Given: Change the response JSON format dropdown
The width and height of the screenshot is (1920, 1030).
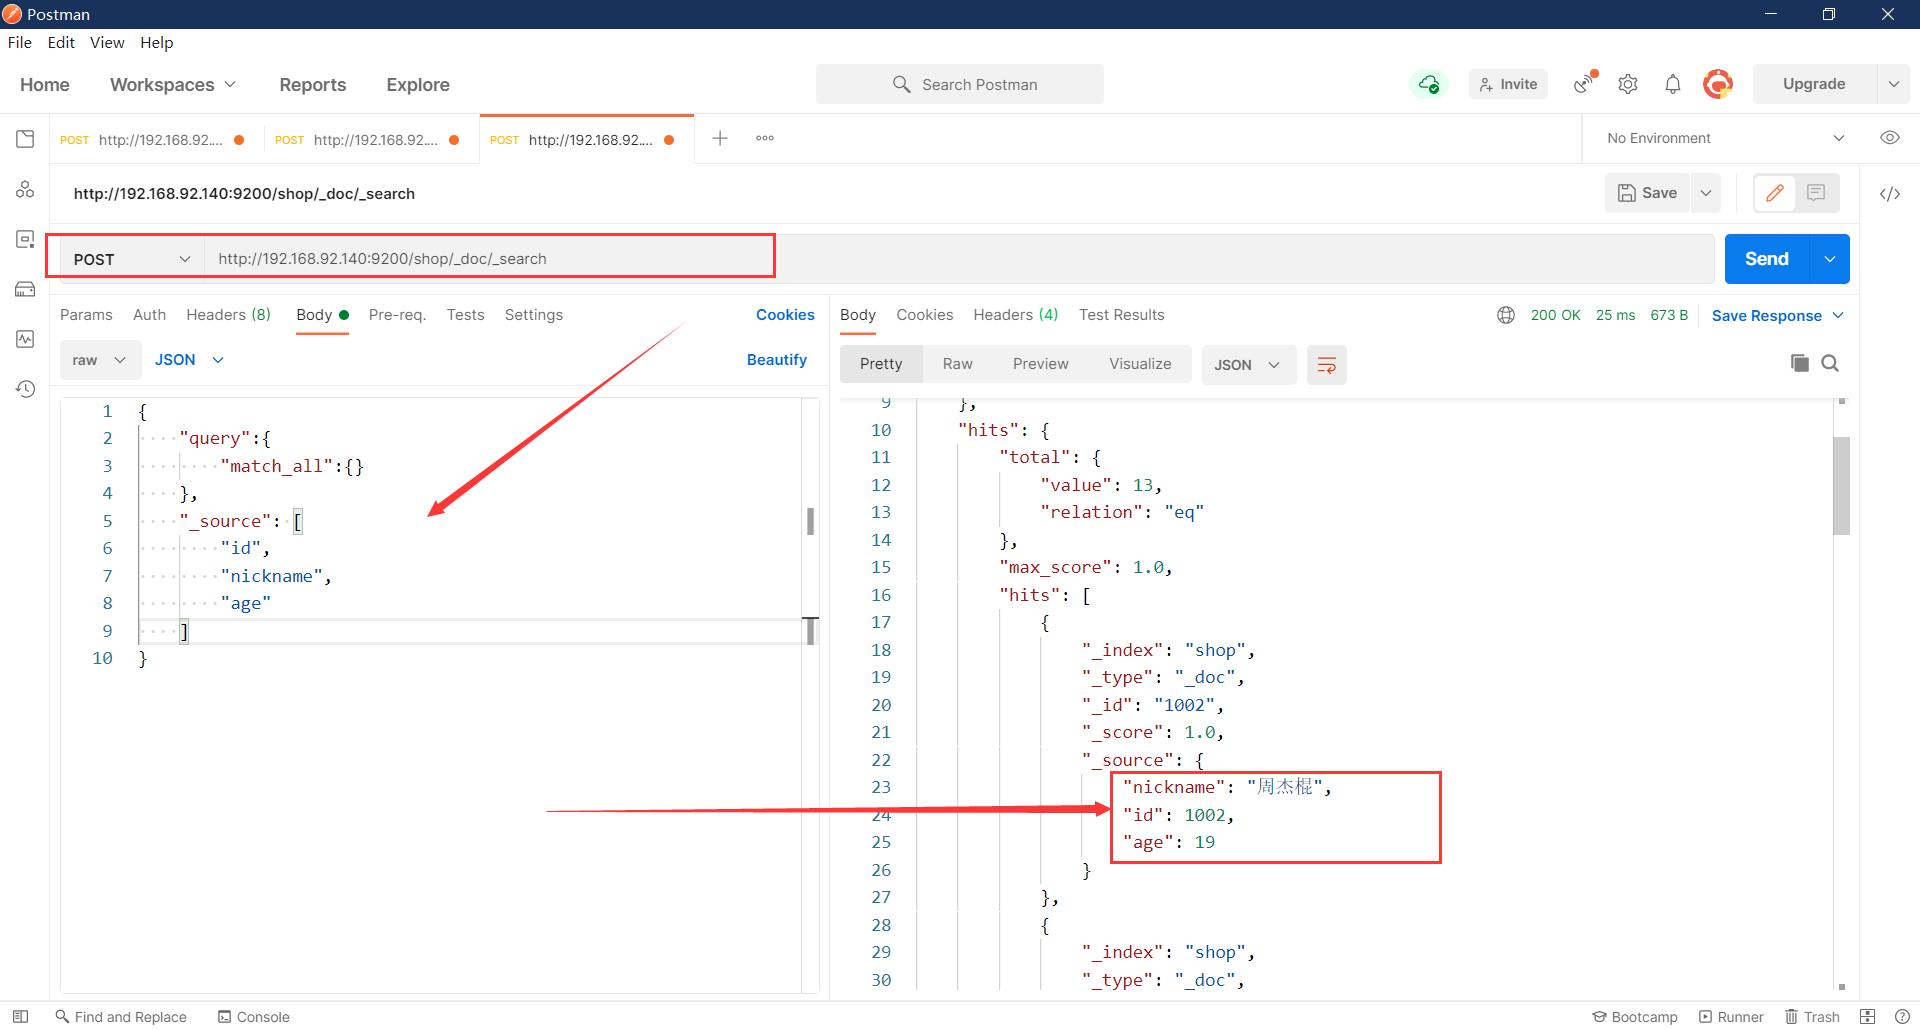Looking at the screenshot, I should pyautogui.click(x=1247, y=365).
